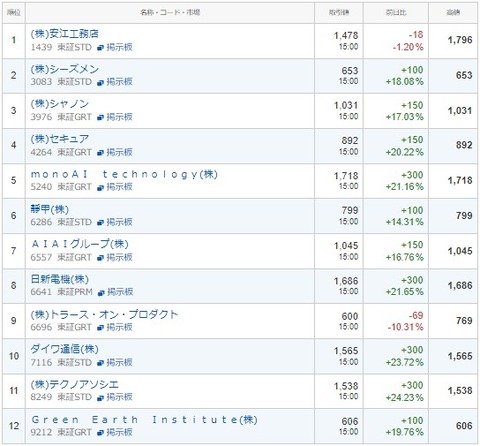Open 掲示板 icon for AIAIグループ
The width and height of the screenshot is (480, 446).
[x=100, y=258]
